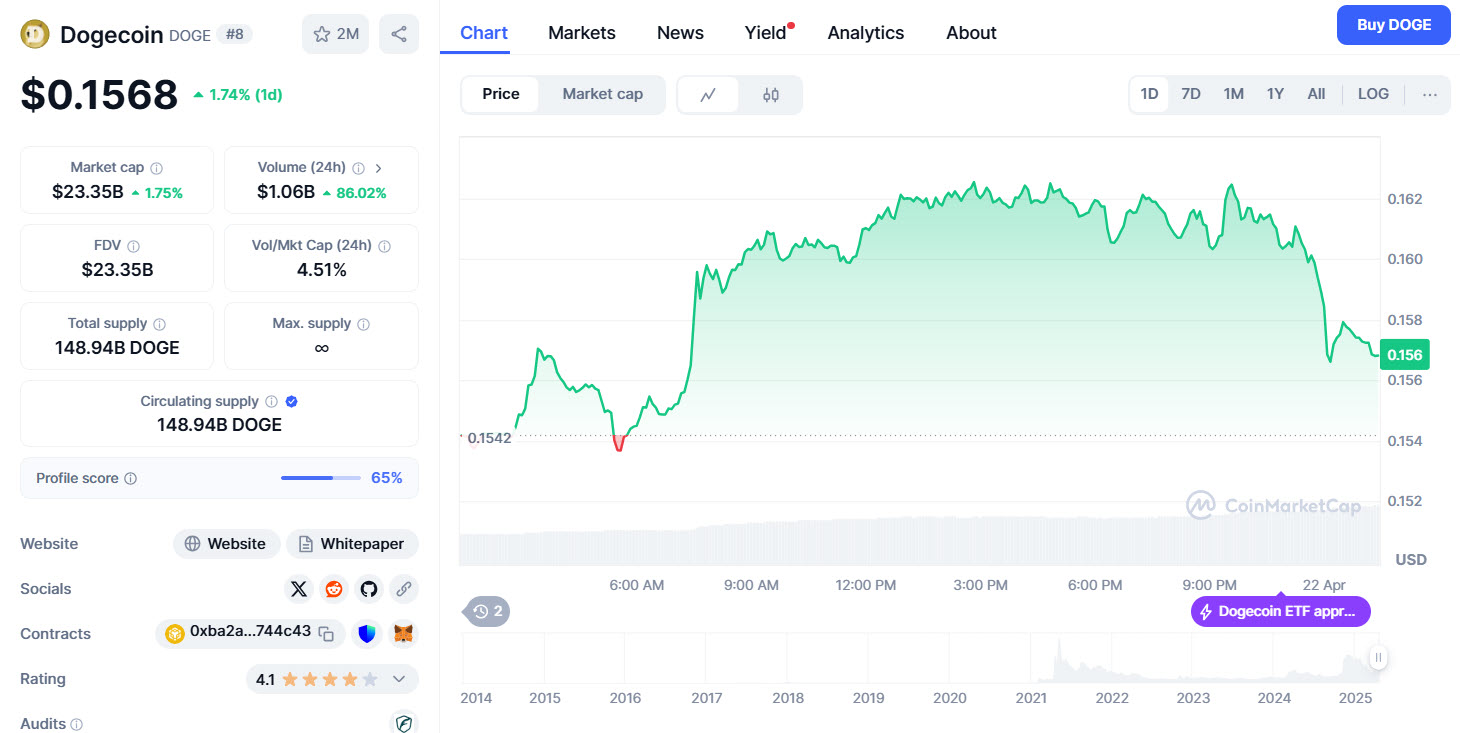The image size is (1460, 733).
Task: Open the Dogecoin ETF event marker
Action: [x=1280, y=612]
